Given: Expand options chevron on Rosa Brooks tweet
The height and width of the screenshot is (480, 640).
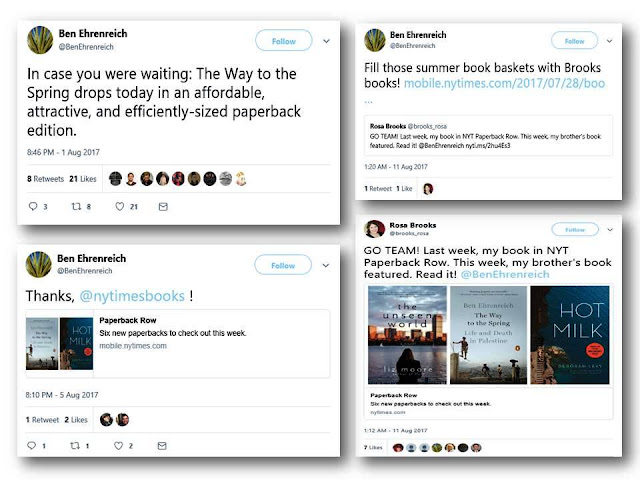Looking at the screenshot, I should [x=610, y=230].
